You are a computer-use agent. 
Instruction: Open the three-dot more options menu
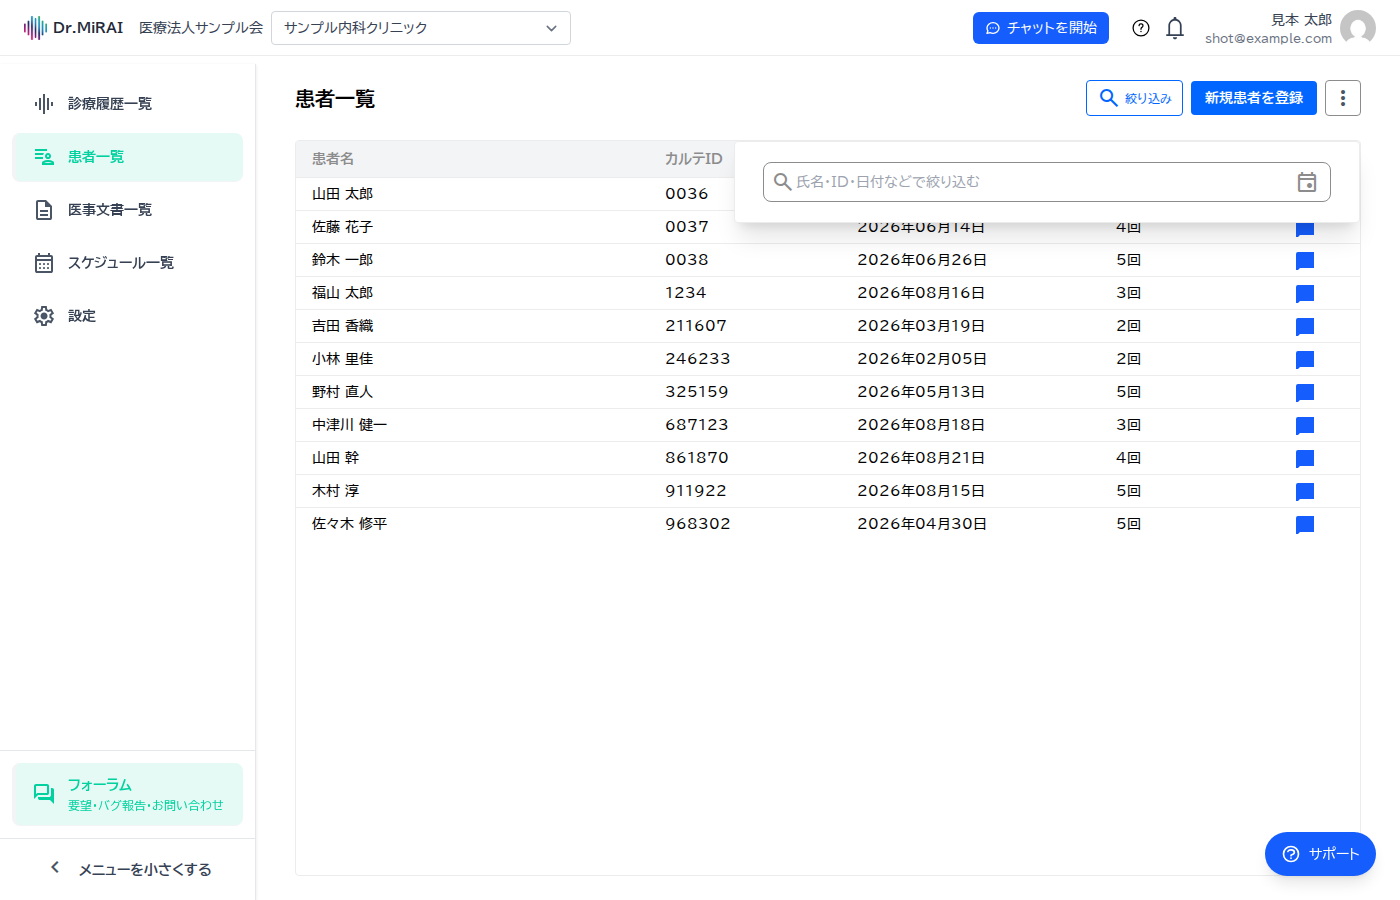click(1343, 98)
